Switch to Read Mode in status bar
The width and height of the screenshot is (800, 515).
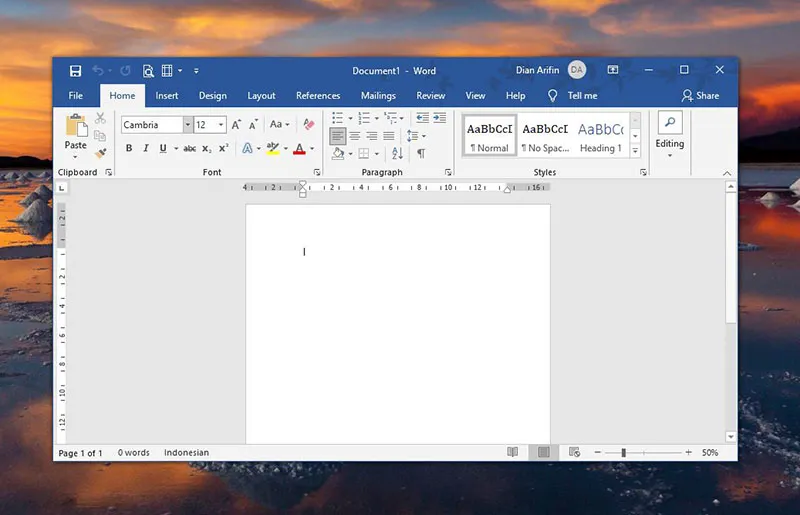tap(513, 453)
